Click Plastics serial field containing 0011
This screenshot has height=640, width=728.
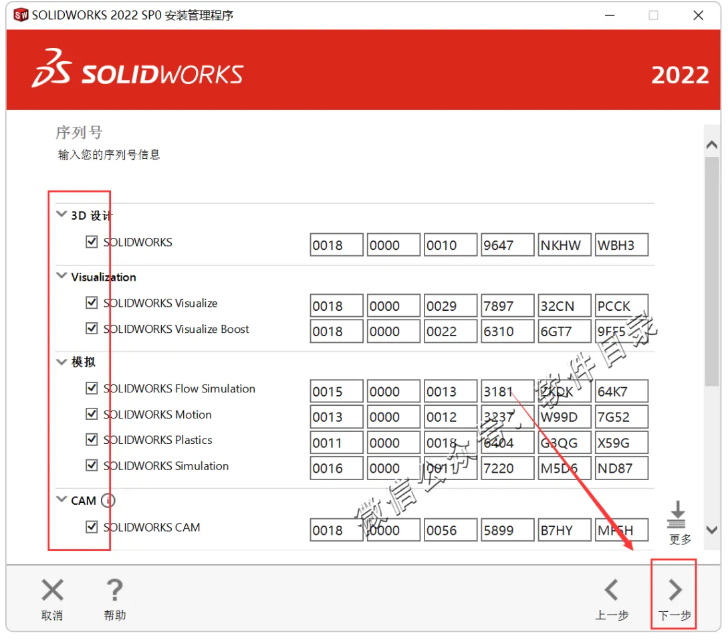click(x=336, y=442)
